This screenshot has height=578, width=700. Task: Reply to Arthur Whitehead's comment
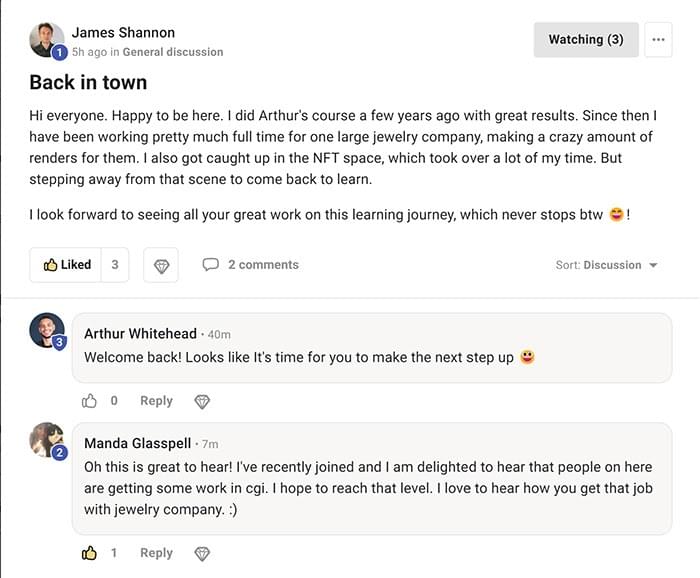click(156, 401)
